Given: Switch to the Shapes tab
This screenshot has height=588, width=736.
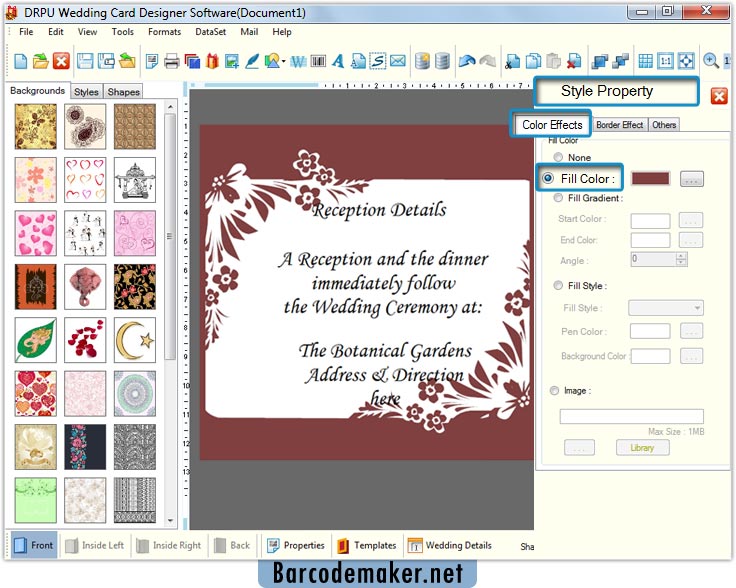Looking at the screenshot, I should click(123, 92).
